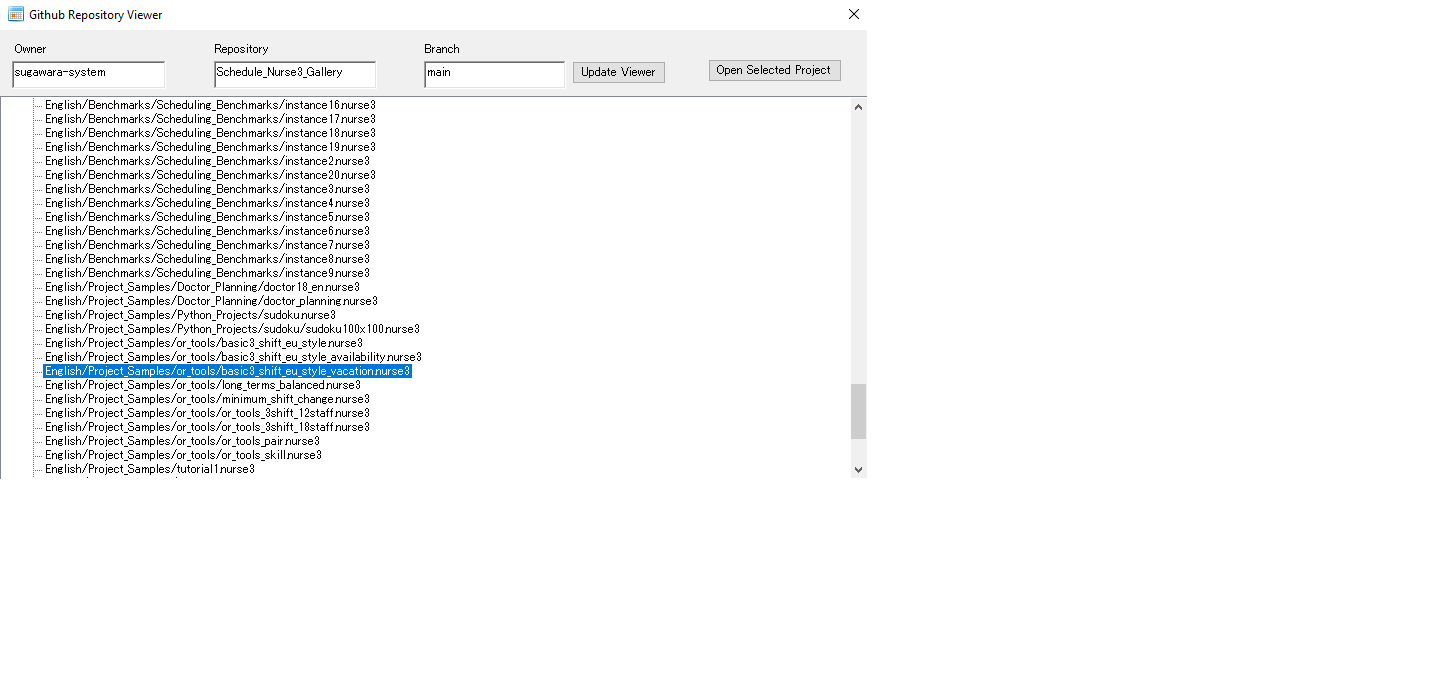Screen dimensions: 1434x692
Task: Choose minimum_shift_change.nurse3 in the tree
Action: 207,399
